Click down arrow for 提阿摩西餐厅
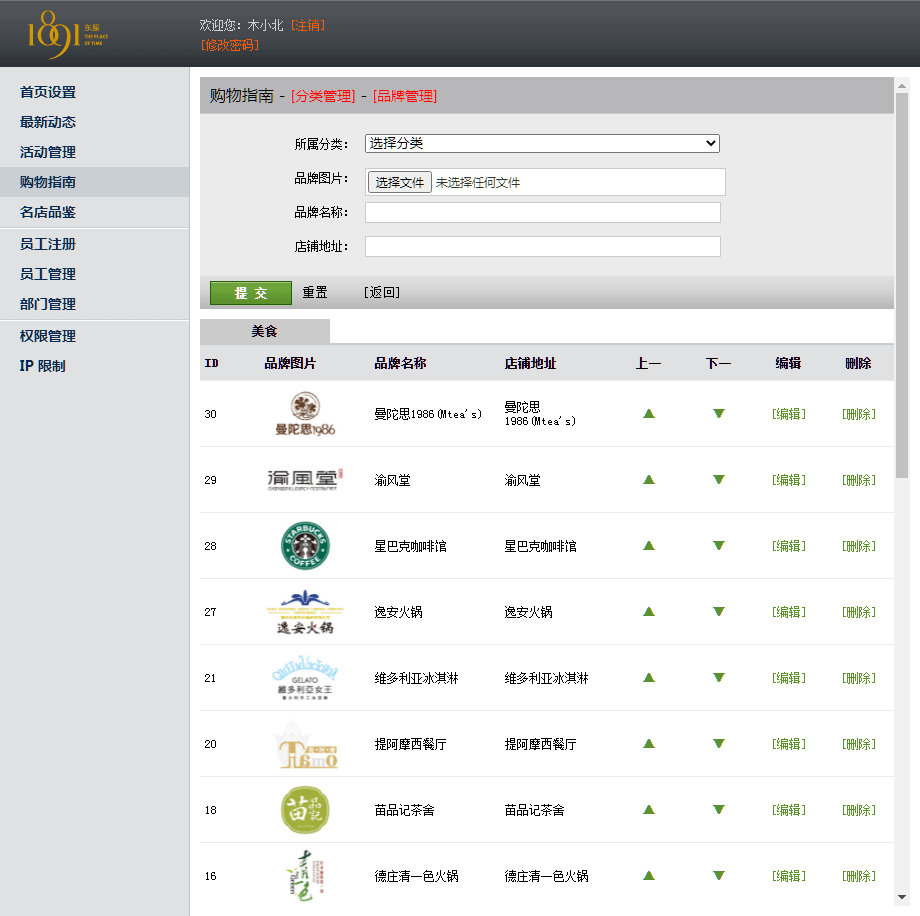The image size is (920, 916). 719,743
